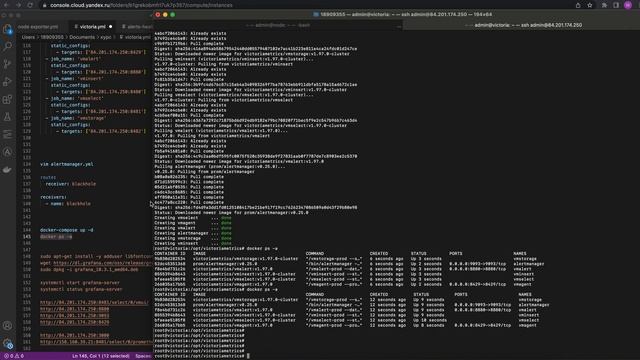Click the browser back arrow
640x360 pixels.
pos(7,5)
